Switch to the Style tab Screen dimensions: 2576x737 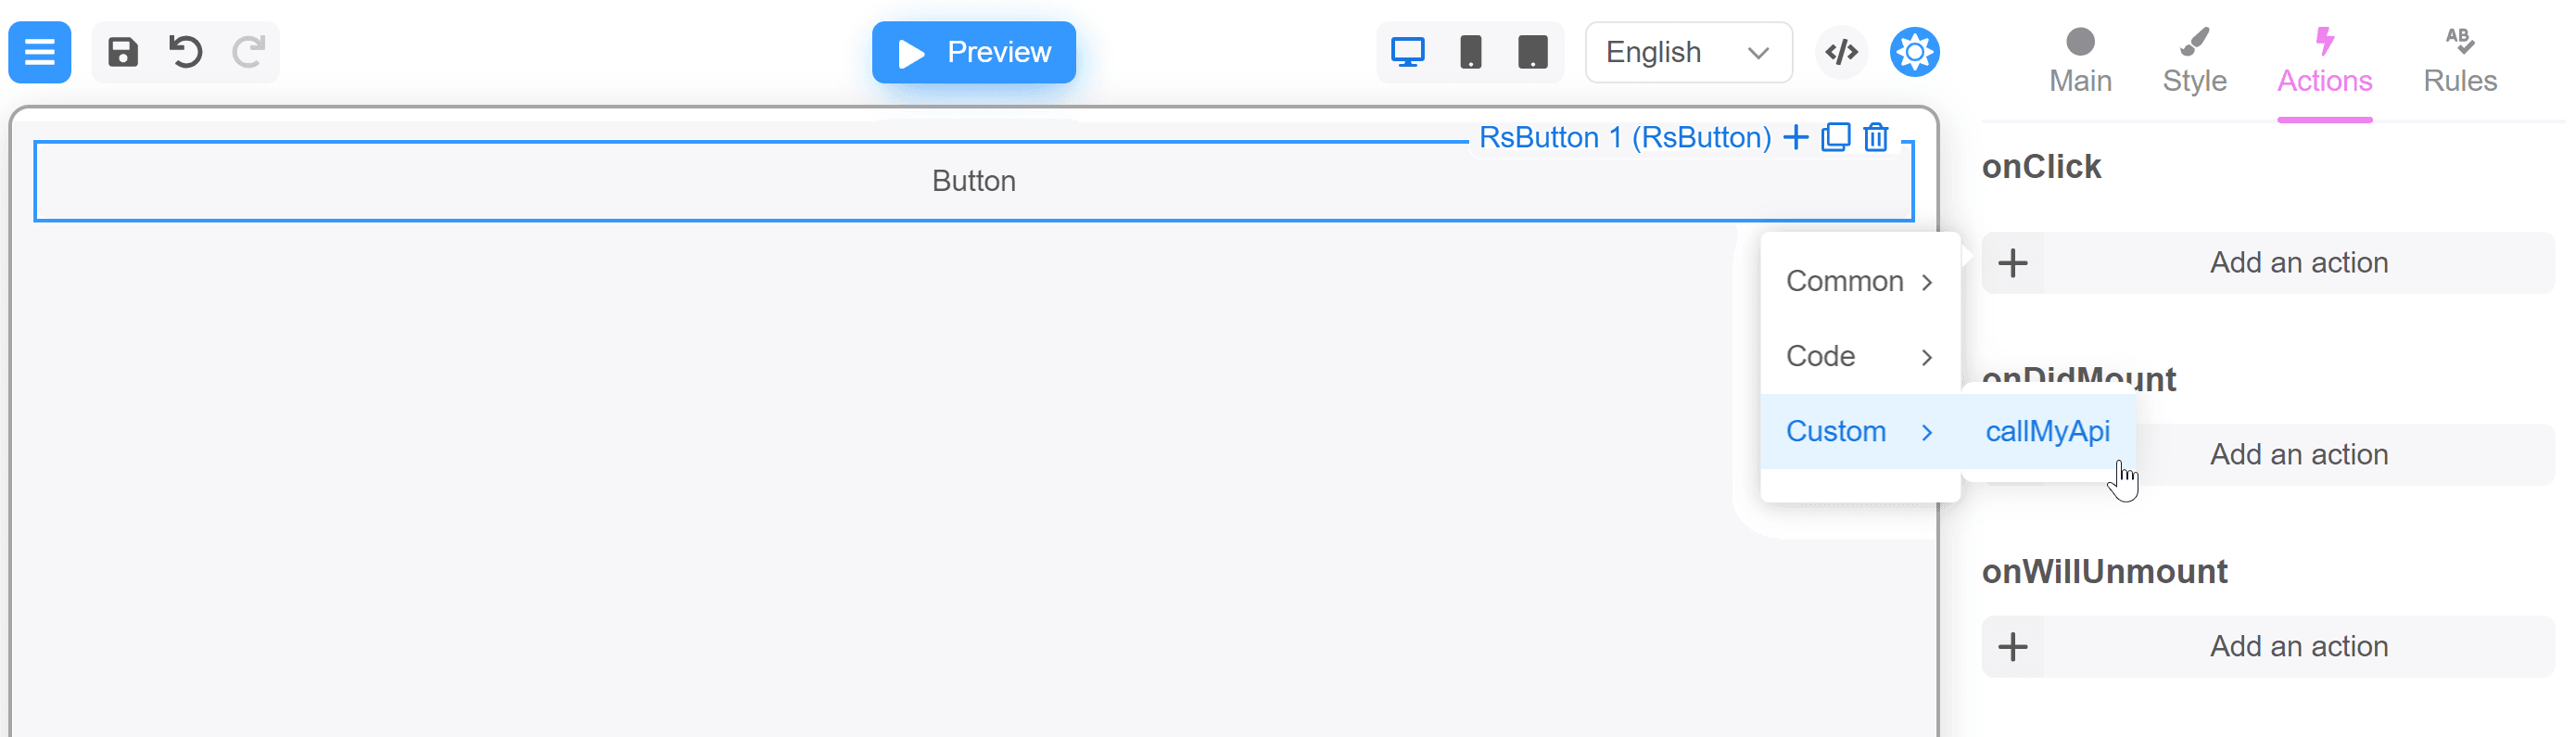2195,62
